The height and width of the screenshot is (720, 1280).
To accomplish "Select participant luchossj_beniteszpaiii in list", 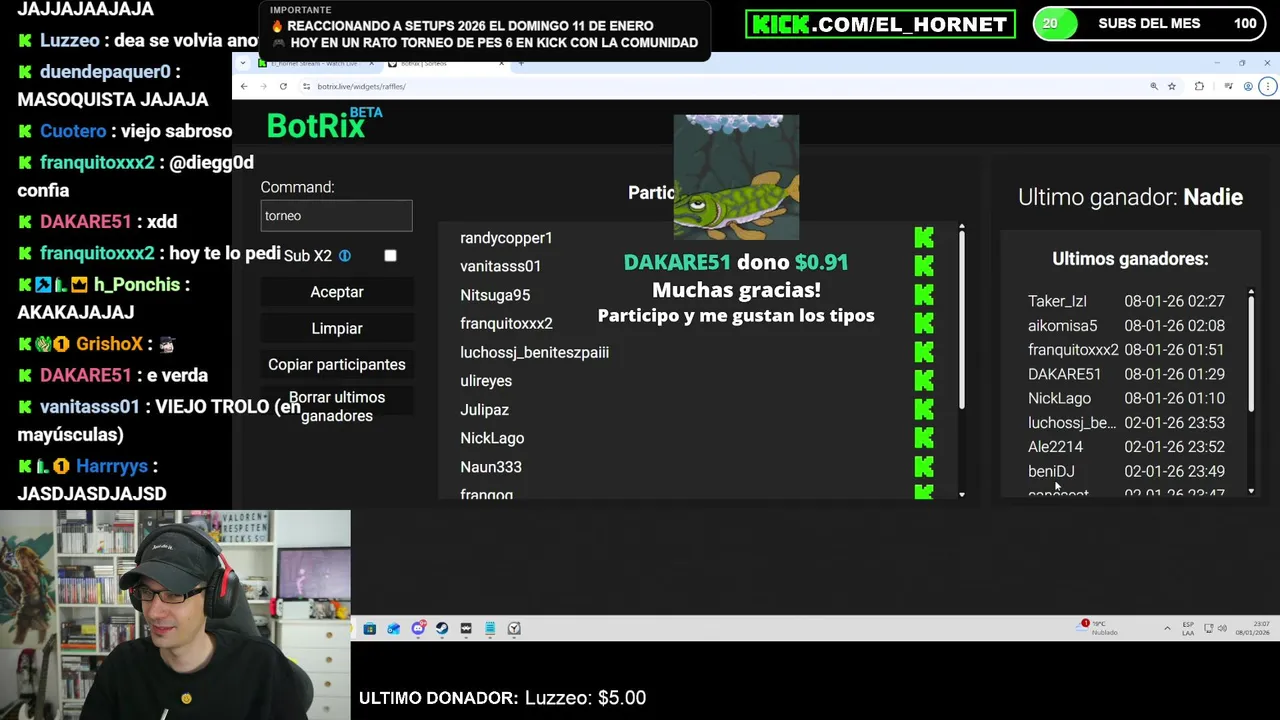I will point(534,352).
